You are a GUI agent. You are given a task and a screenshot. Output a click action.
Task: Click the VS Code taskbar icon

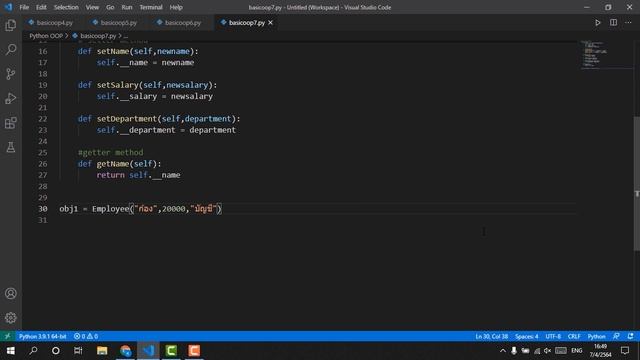pyautogui.click(x=148, y=351)
